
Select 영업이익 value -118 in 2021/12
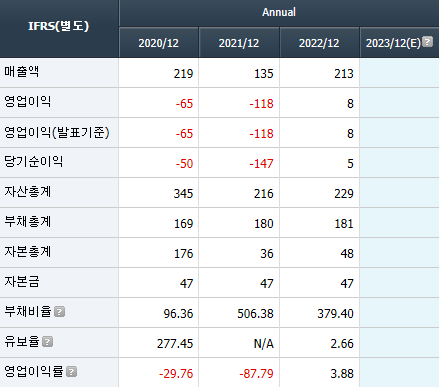coord(261,104)
